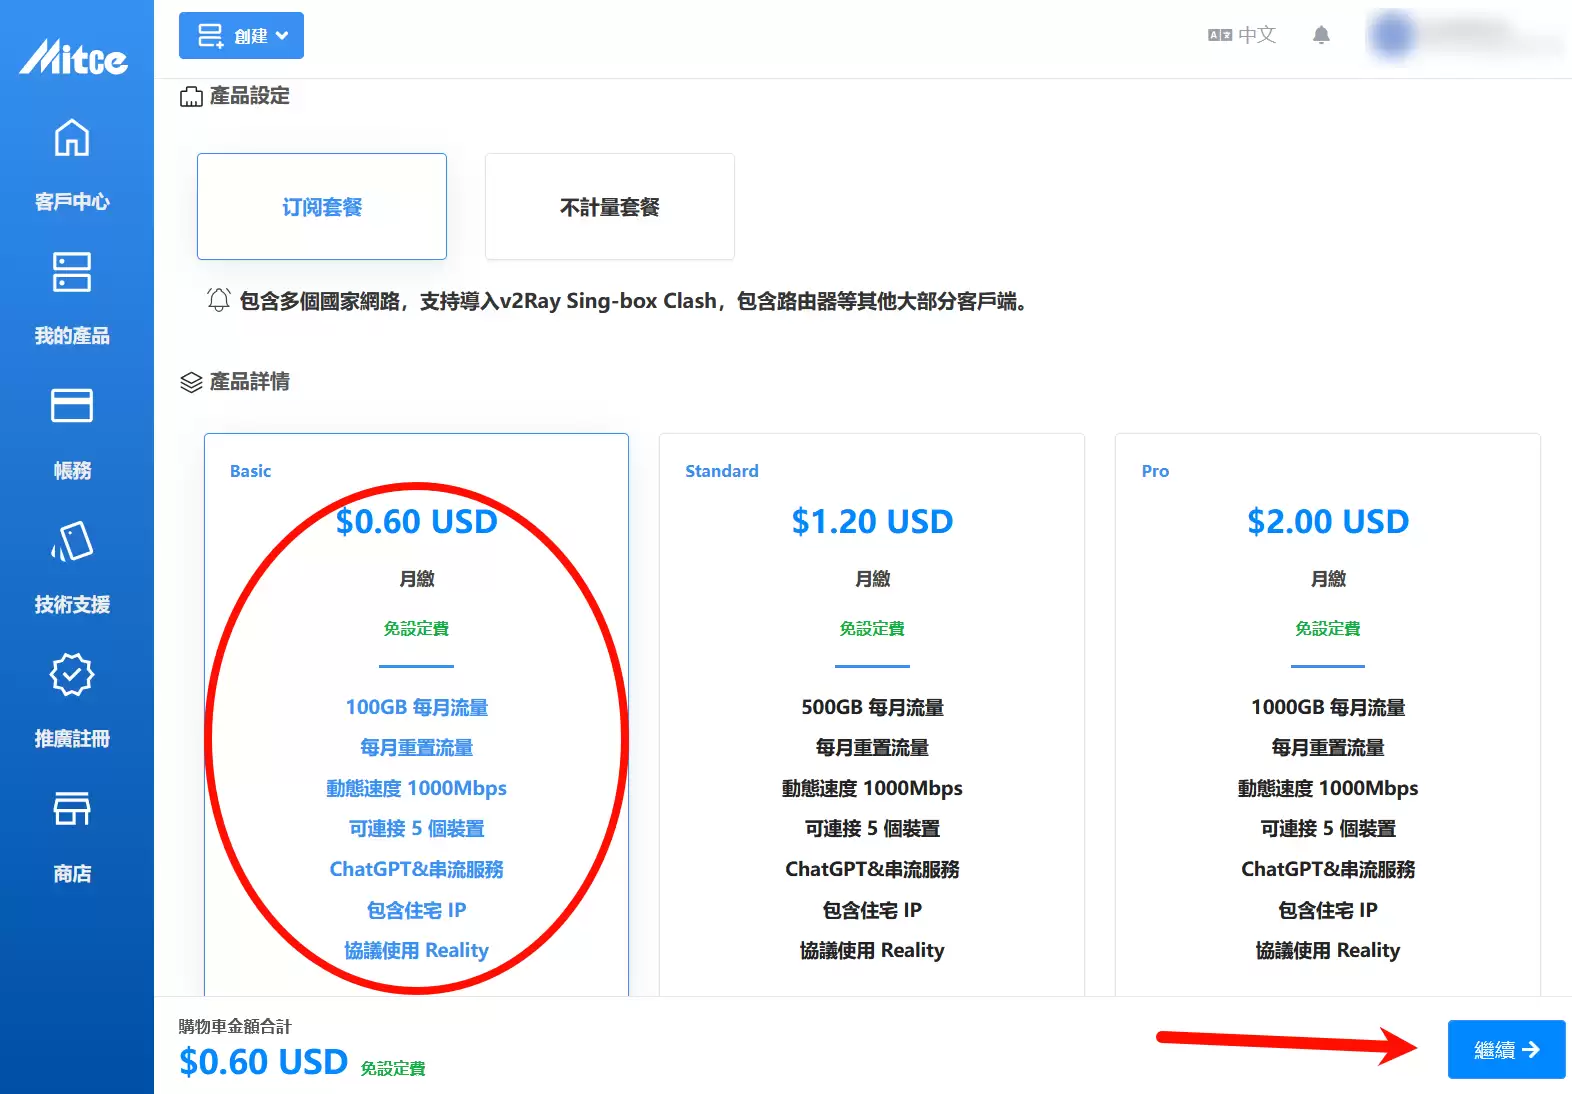Open the 商店 shop icon
1572x1094 pixels.
click(x=72, y=808)
